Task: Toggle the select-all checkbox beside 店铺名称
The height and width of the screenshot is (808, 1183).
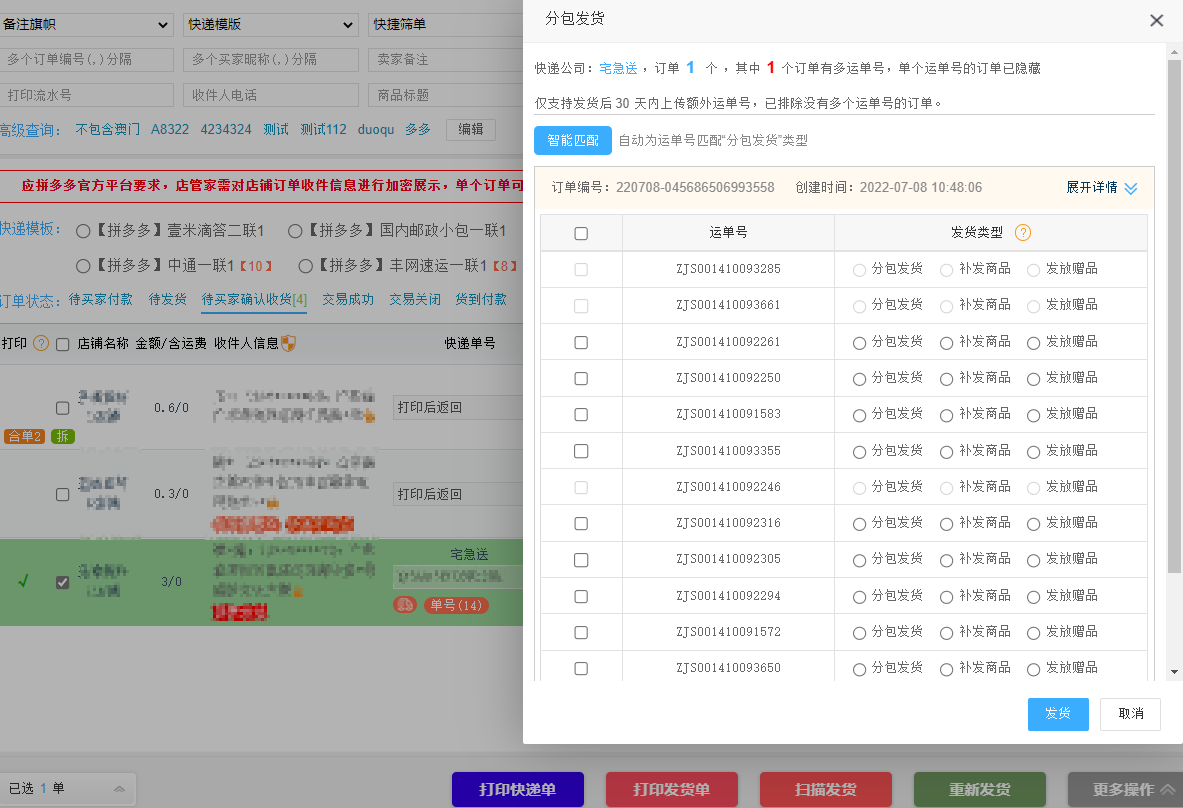Action: [x=63, y=345]
